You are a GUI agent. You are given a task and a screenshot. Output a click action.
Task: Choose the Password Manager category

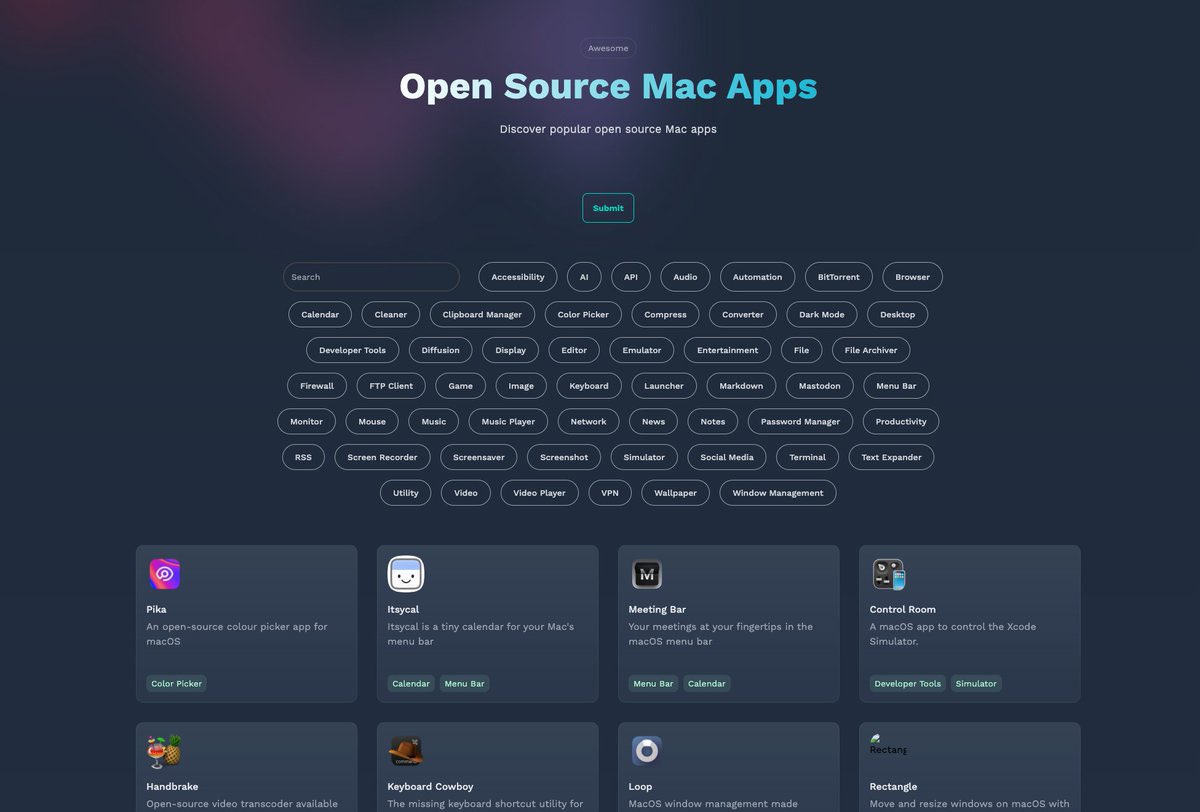[x=801, y=422]
